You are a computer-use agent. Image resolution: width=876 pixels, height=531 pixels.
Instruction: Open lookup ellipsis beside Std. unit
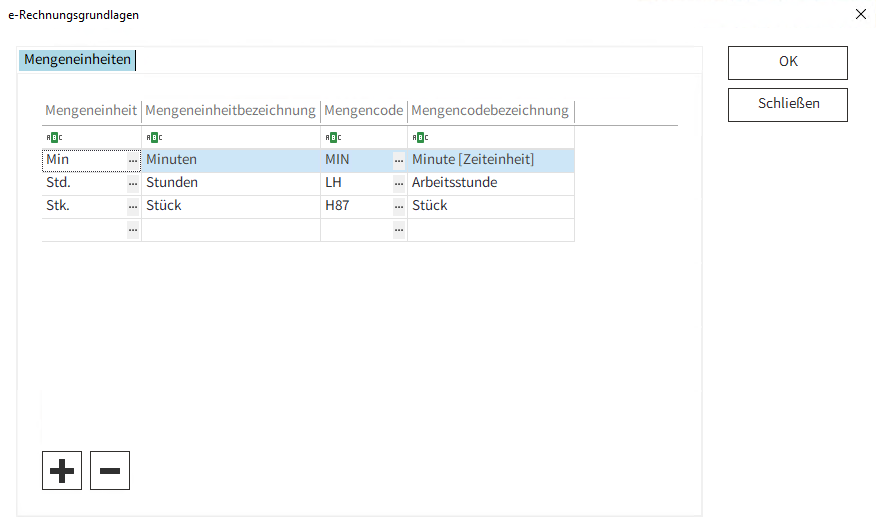pyautogui.click(x=133, y=183)
